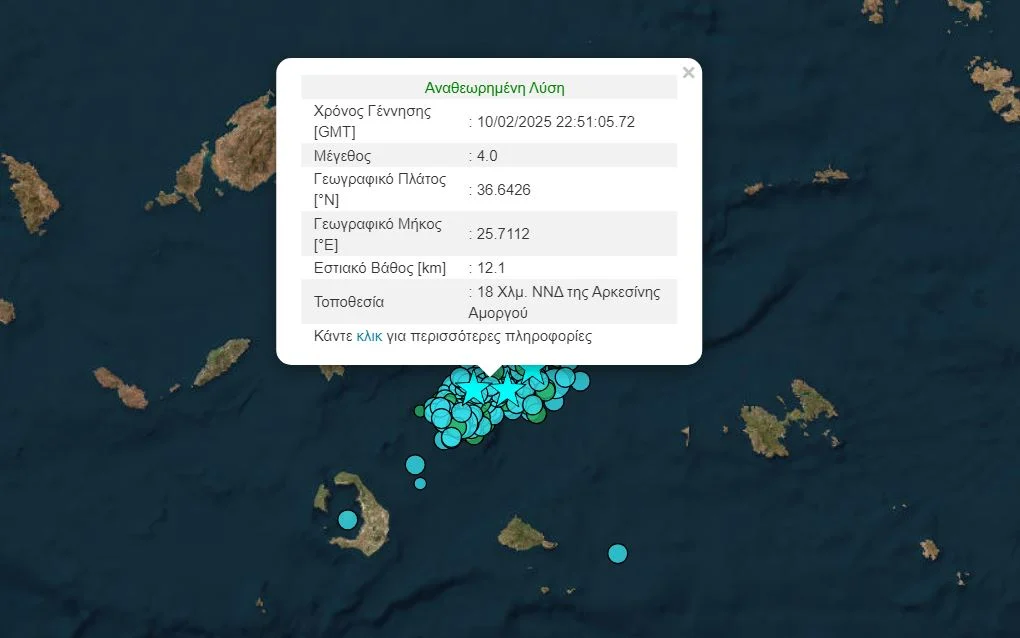1020x638 pixels.
Task: Click the magnitude value 4.0
Action: coord(487,155)
